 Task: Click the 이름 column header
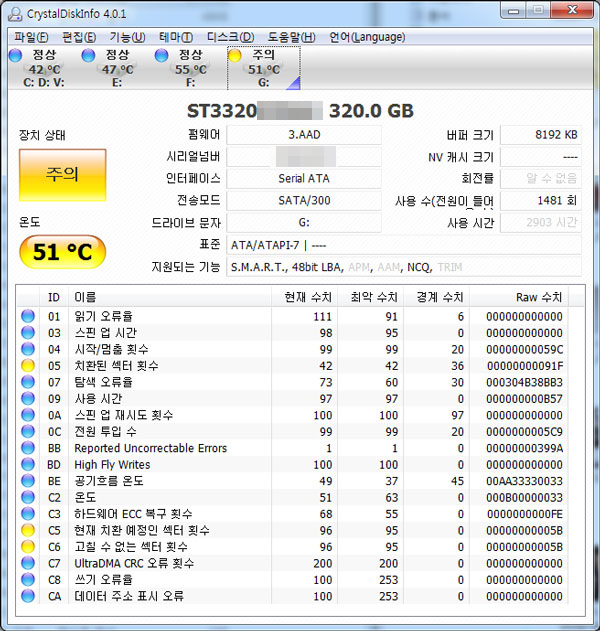pos(170,297)
